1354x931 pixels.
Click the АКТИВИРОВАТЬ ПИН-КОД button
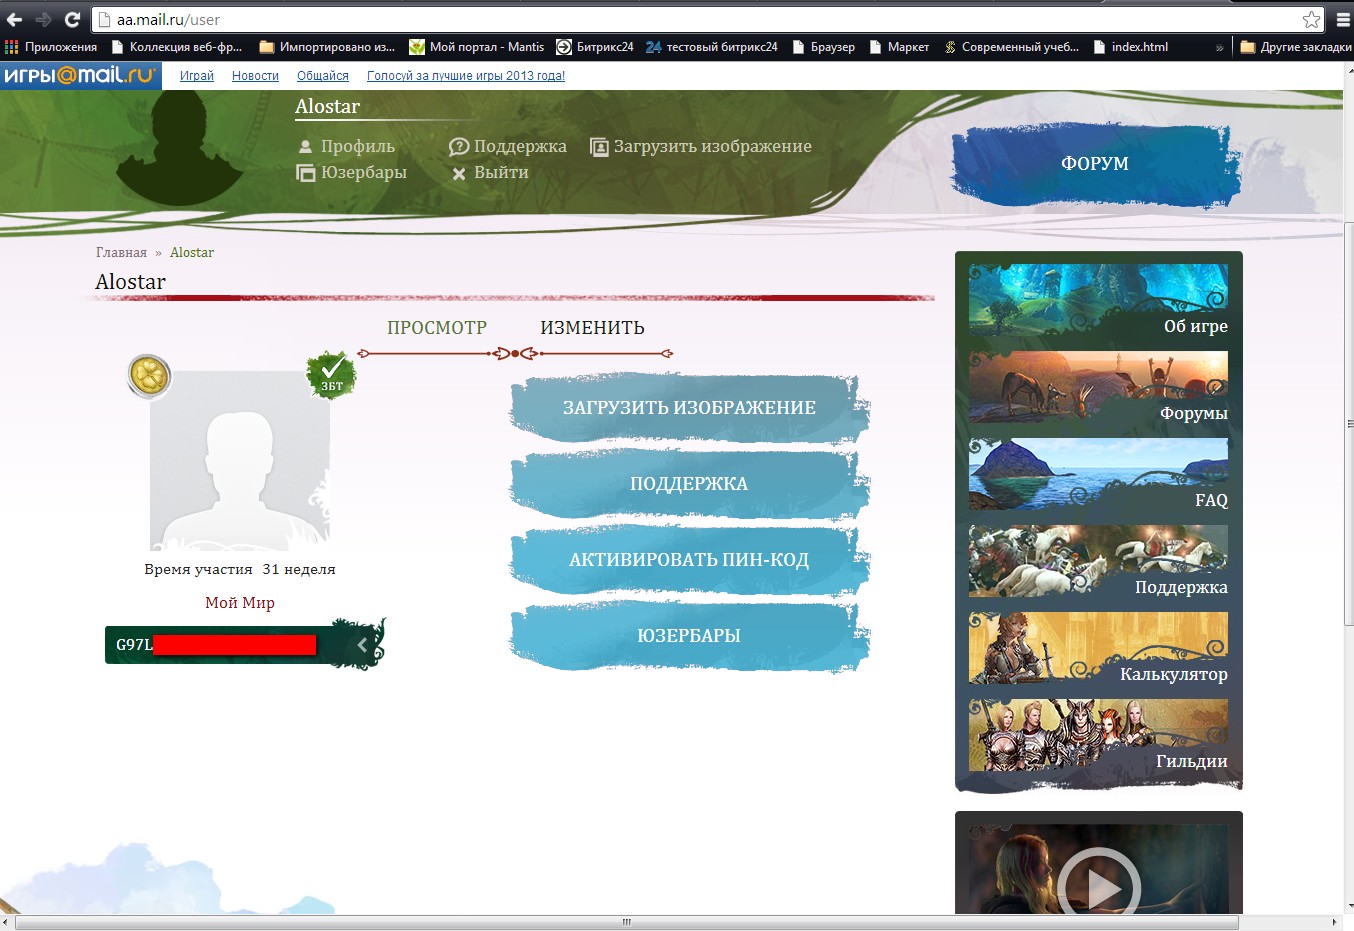click(689, 560)
